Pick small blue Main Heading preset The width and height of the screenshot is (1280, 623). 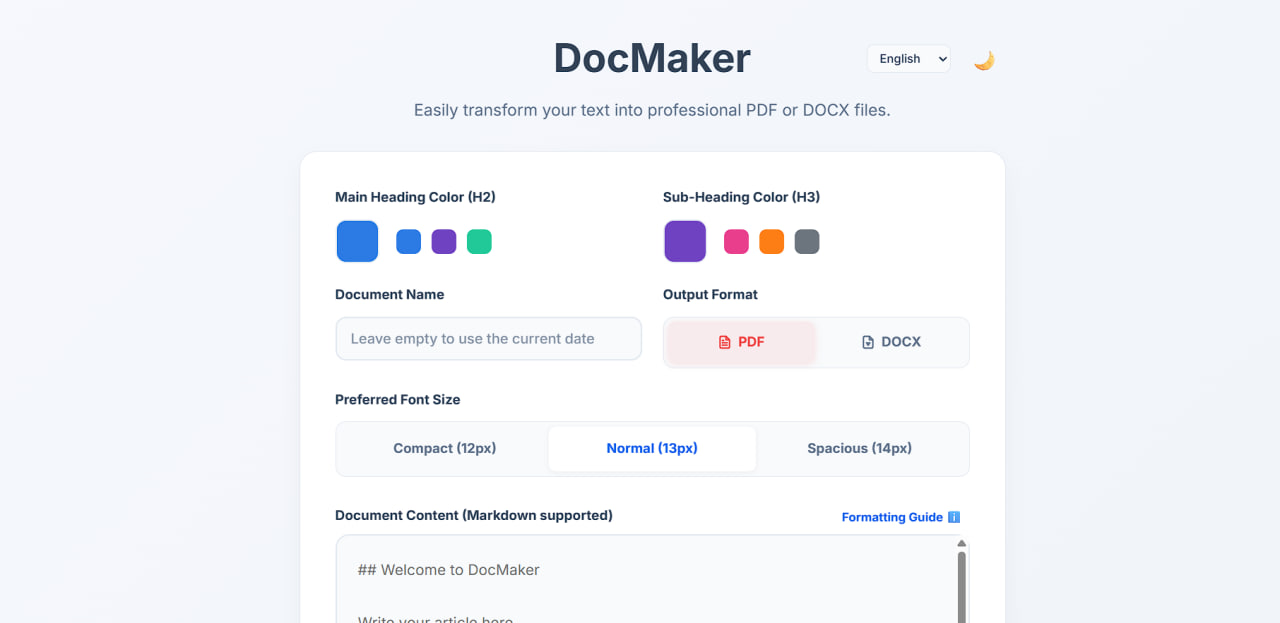pyautogui.click(x=409, y=242)
